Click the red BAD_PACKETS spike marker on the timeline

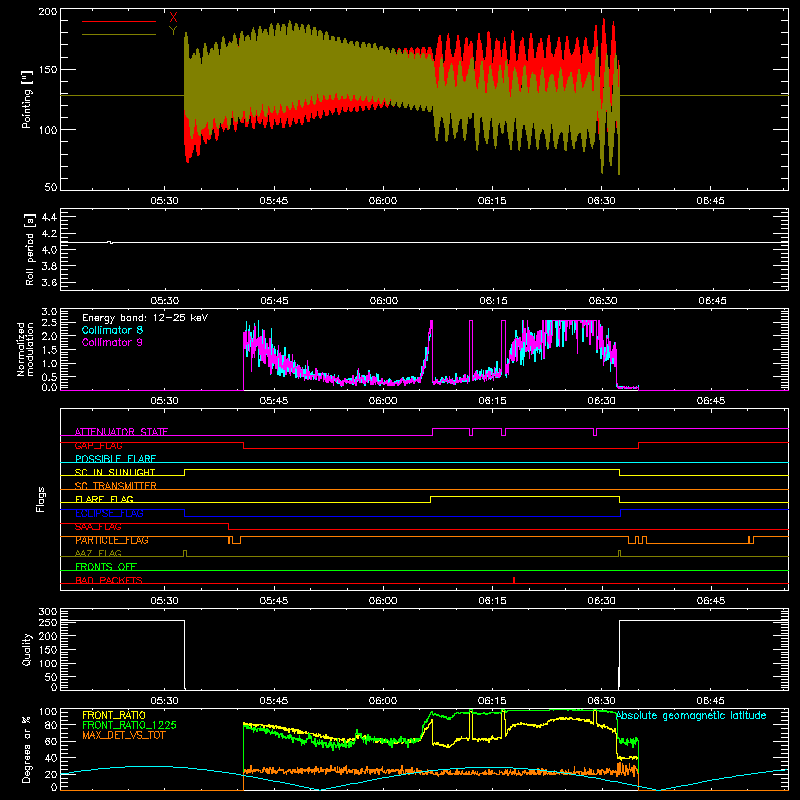point(514,580)
